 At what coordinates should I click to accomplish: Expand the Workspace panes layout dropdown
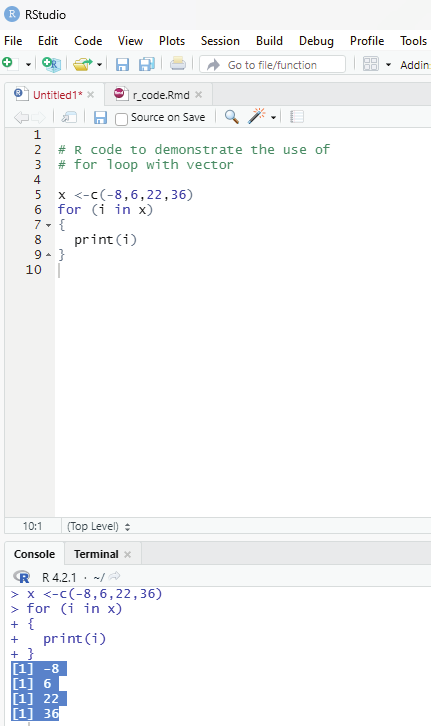pyautogui.click(x=388, y=65)
